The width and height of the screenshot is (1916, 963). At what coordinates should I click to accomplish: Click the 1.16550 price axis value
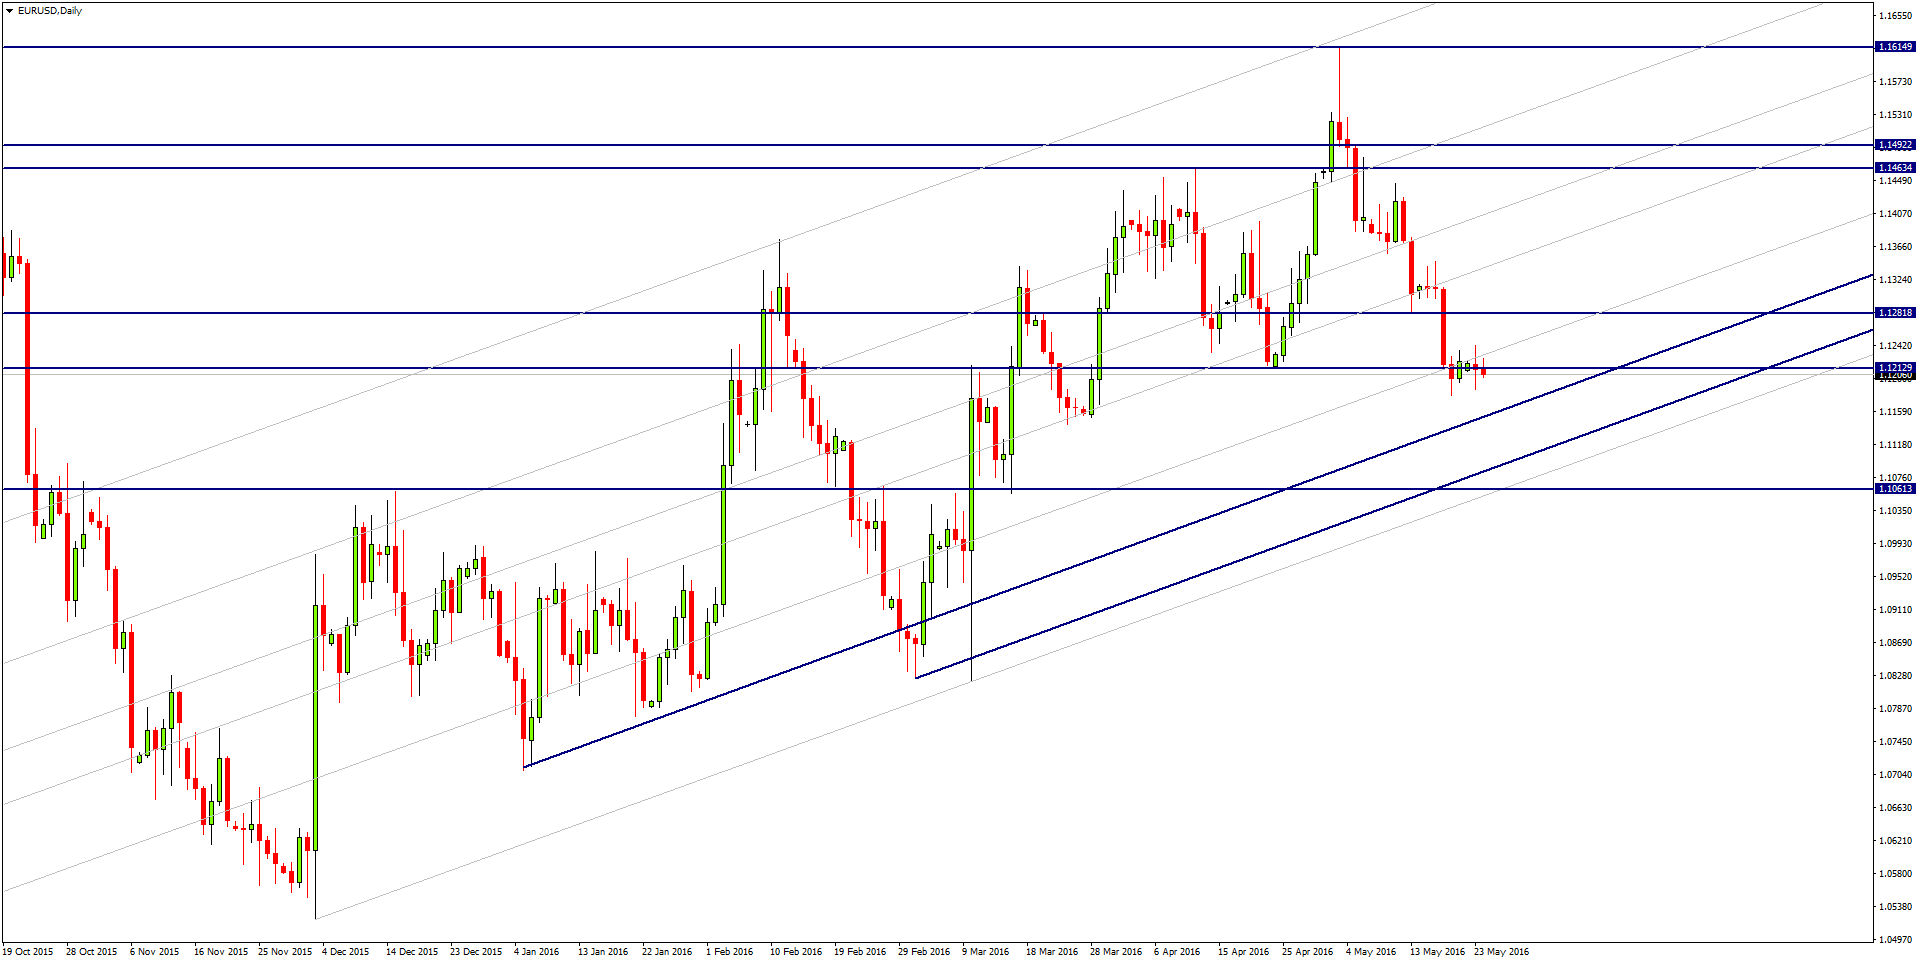pyautogui.click(x=1896, y=16)
